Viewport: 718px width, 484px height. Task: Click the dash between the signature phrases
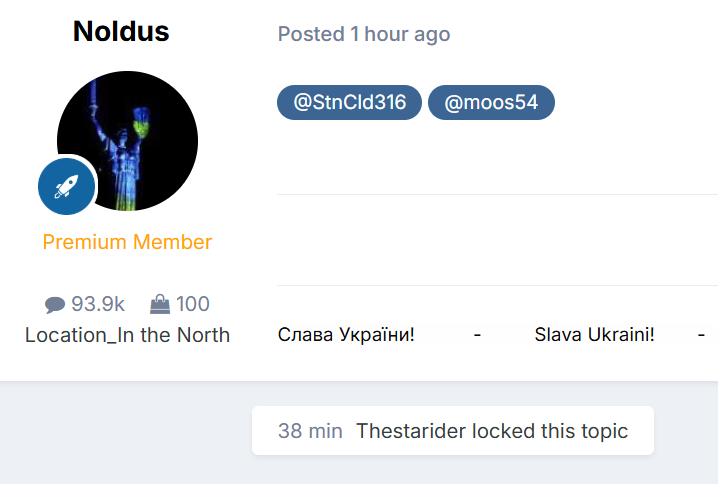click(477, 334)
